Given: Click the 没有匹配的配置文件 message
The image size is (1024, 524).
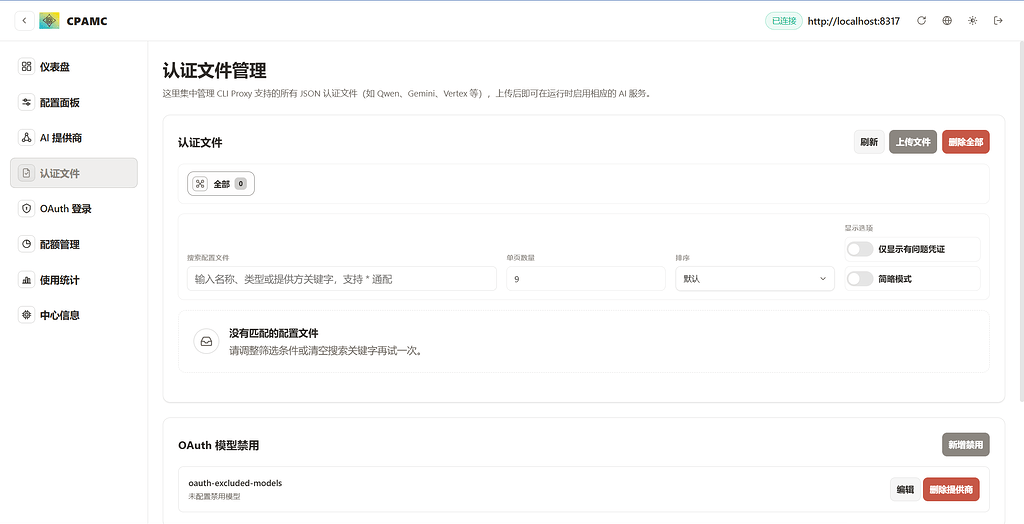Looking at the screenshot, I should [x=274, y=333].
